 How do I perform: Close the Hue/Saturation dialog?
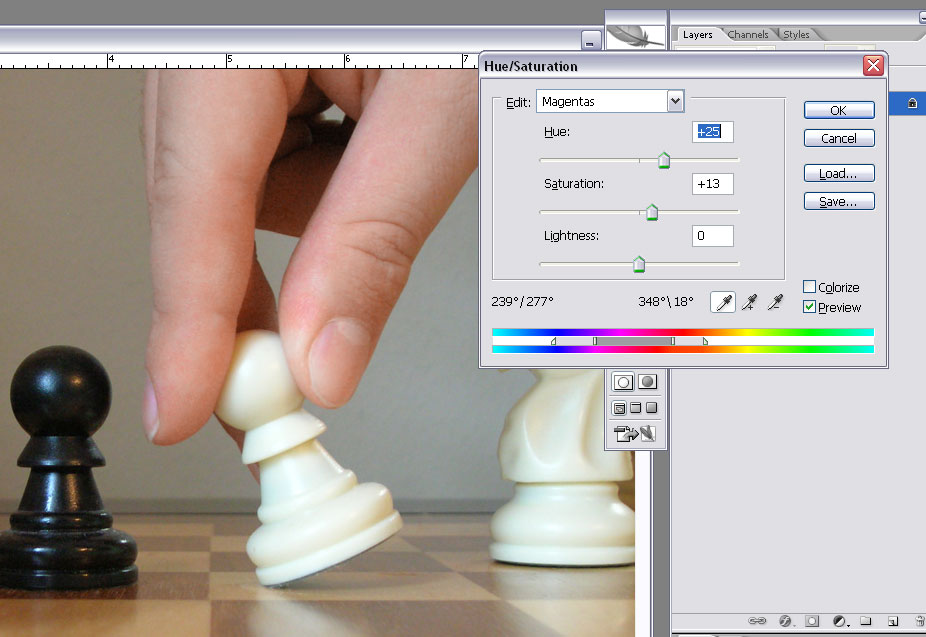click(x=873, y=66)
